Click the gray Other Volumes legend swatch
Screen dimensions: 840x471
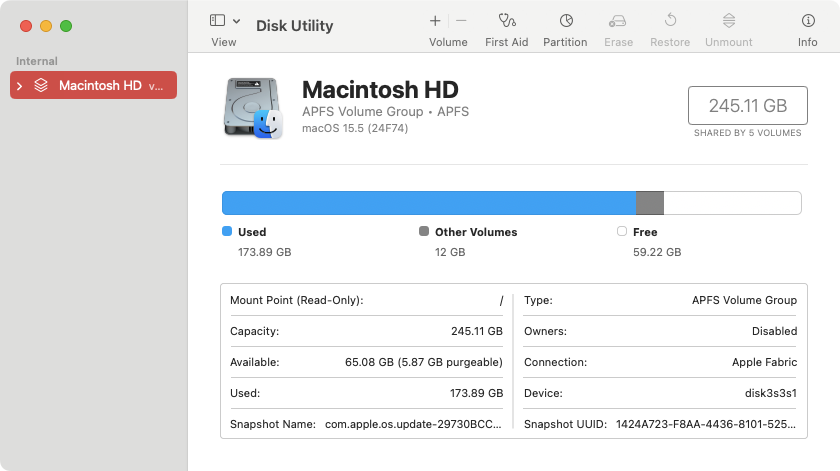click(424, 231)
